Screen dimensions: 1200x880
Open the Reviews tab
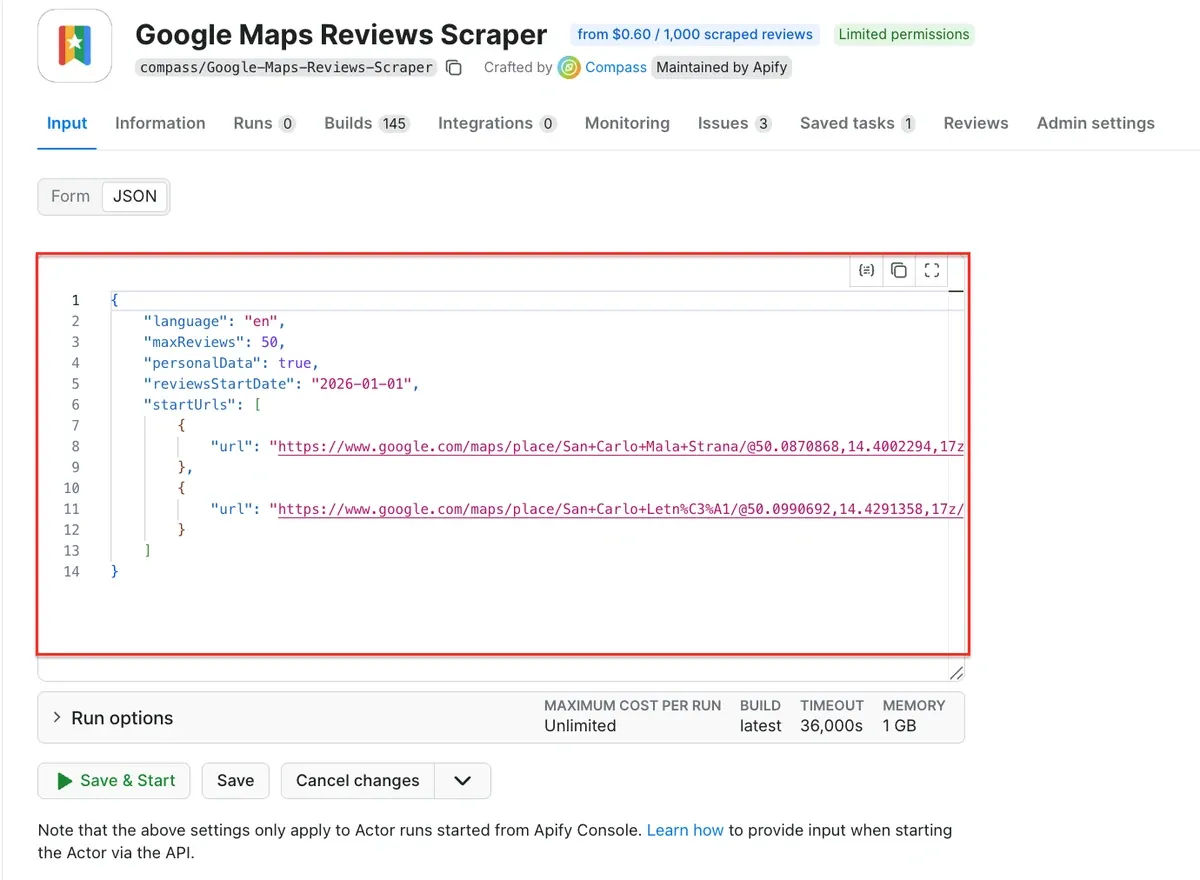click(976, 123)
